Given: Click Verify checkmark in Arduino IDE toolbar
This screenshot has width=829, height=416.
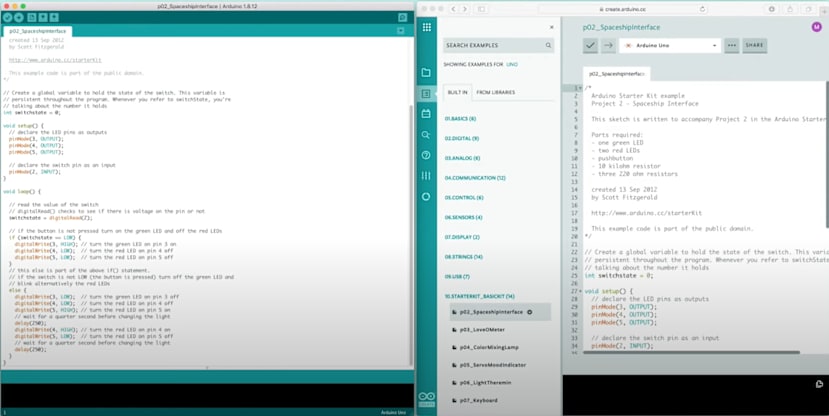Looking at the screenshot, I should click(7, 18).
